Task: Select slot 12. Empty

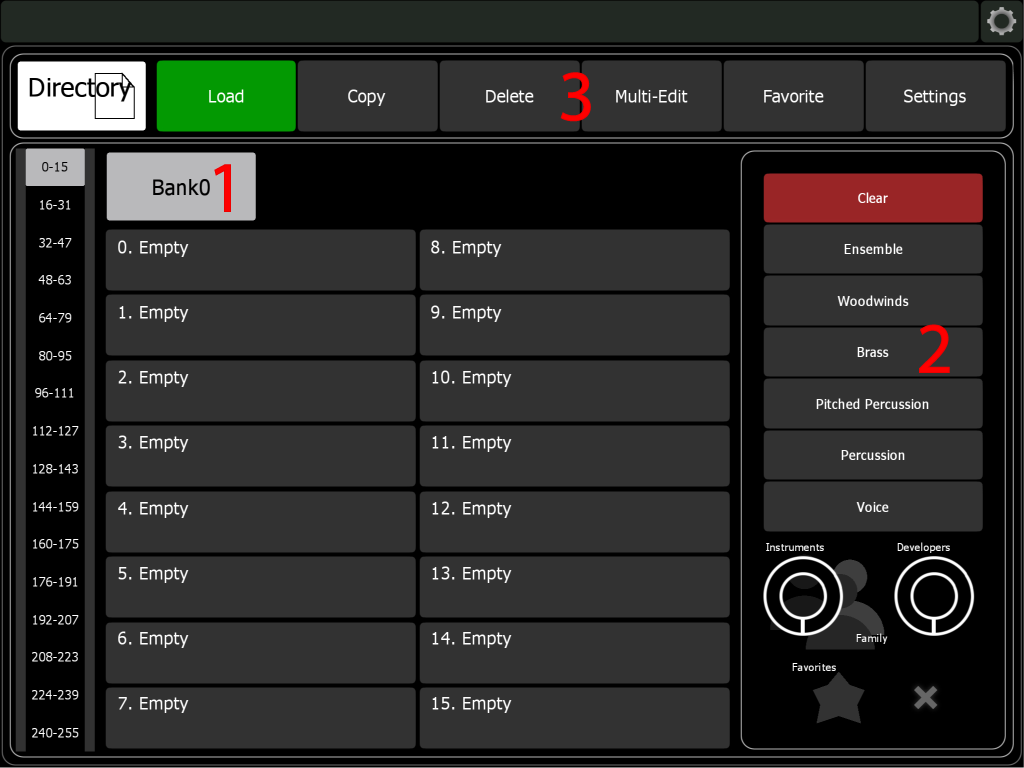Action: [x=575, y=522]
